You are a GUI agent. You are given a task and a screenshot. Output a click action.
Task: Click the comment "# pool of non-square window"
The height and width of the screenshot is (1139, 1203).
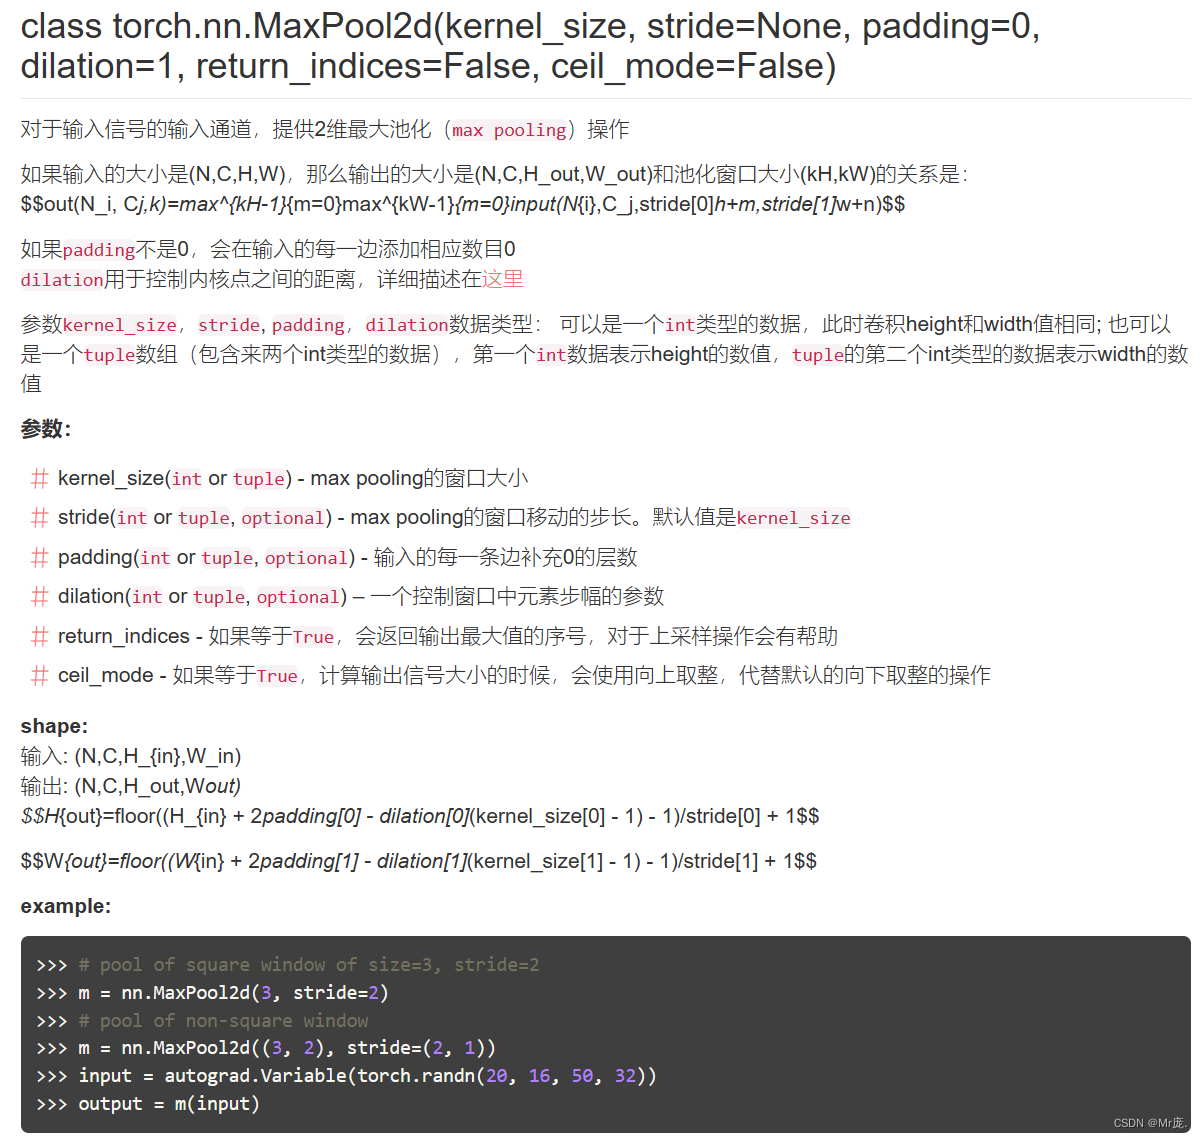pos(223,1021)
